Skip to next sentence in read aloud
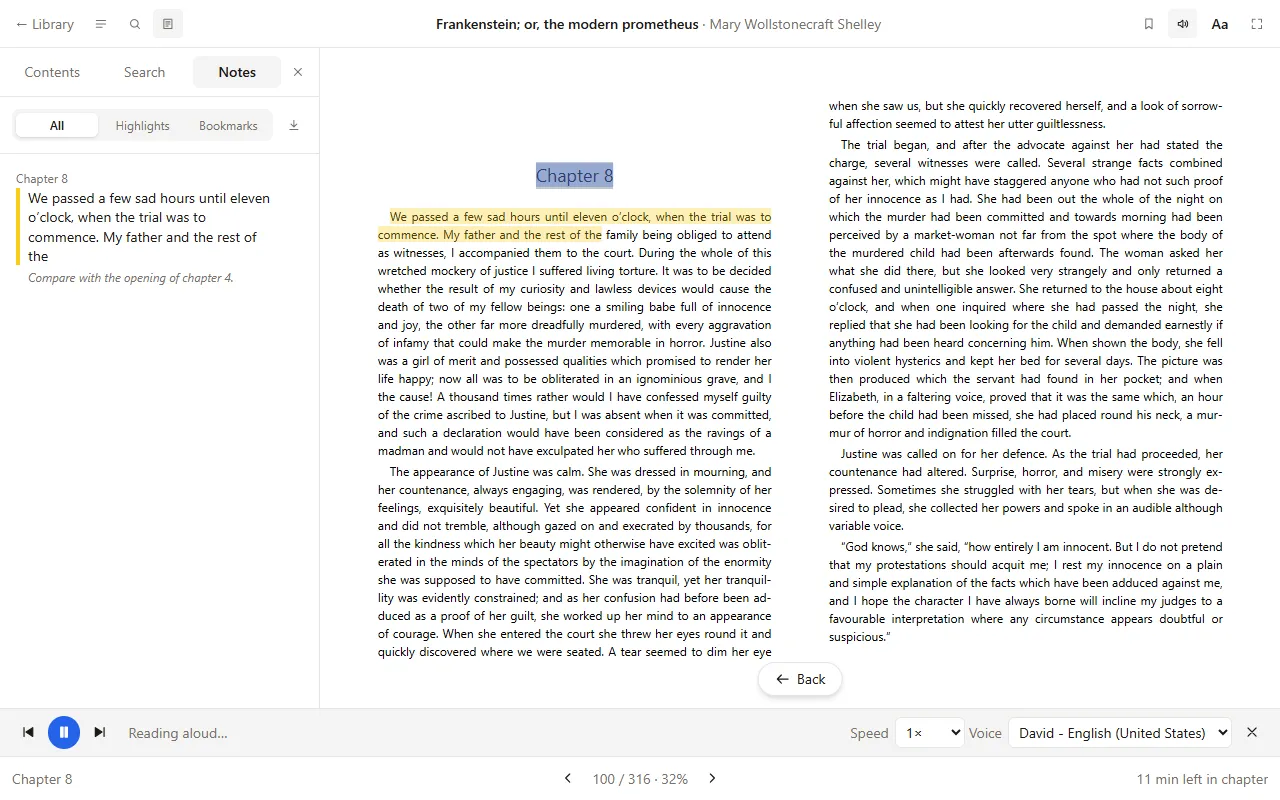The width and height of the screenshot is (1280, 800). click(100, 733)
